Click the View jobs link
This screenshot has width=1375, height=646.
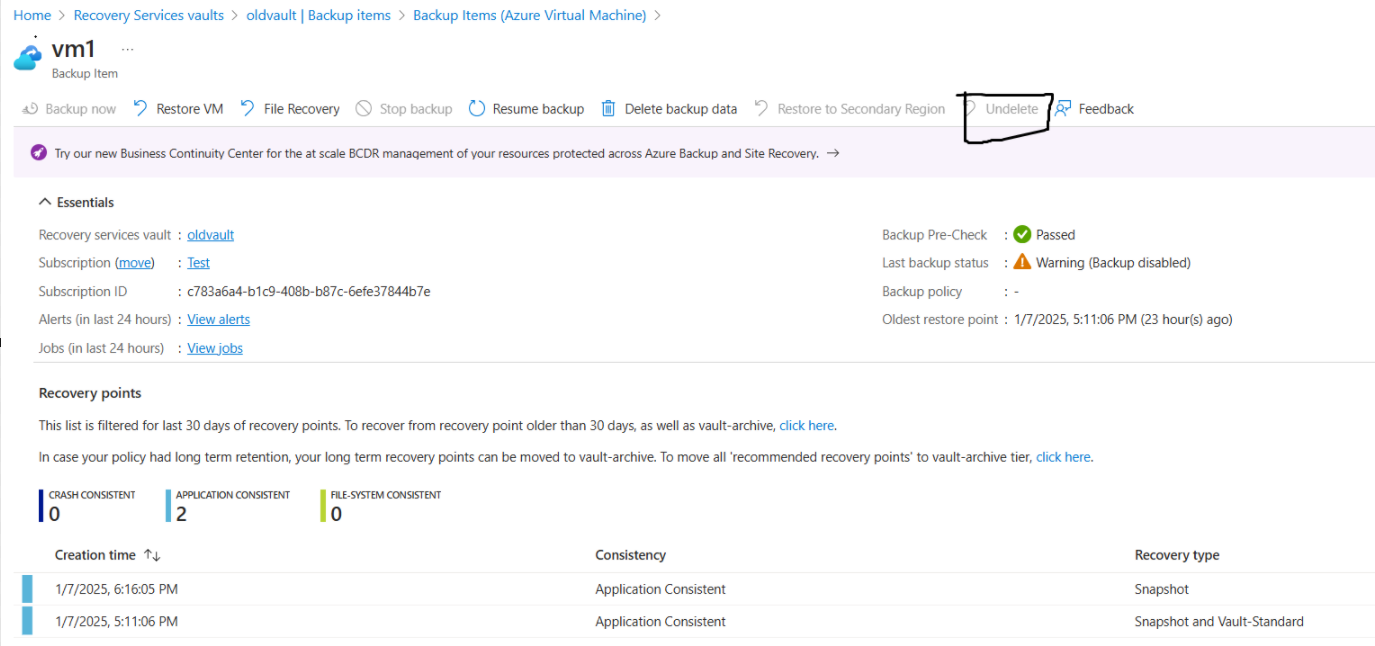pos(215,348)
